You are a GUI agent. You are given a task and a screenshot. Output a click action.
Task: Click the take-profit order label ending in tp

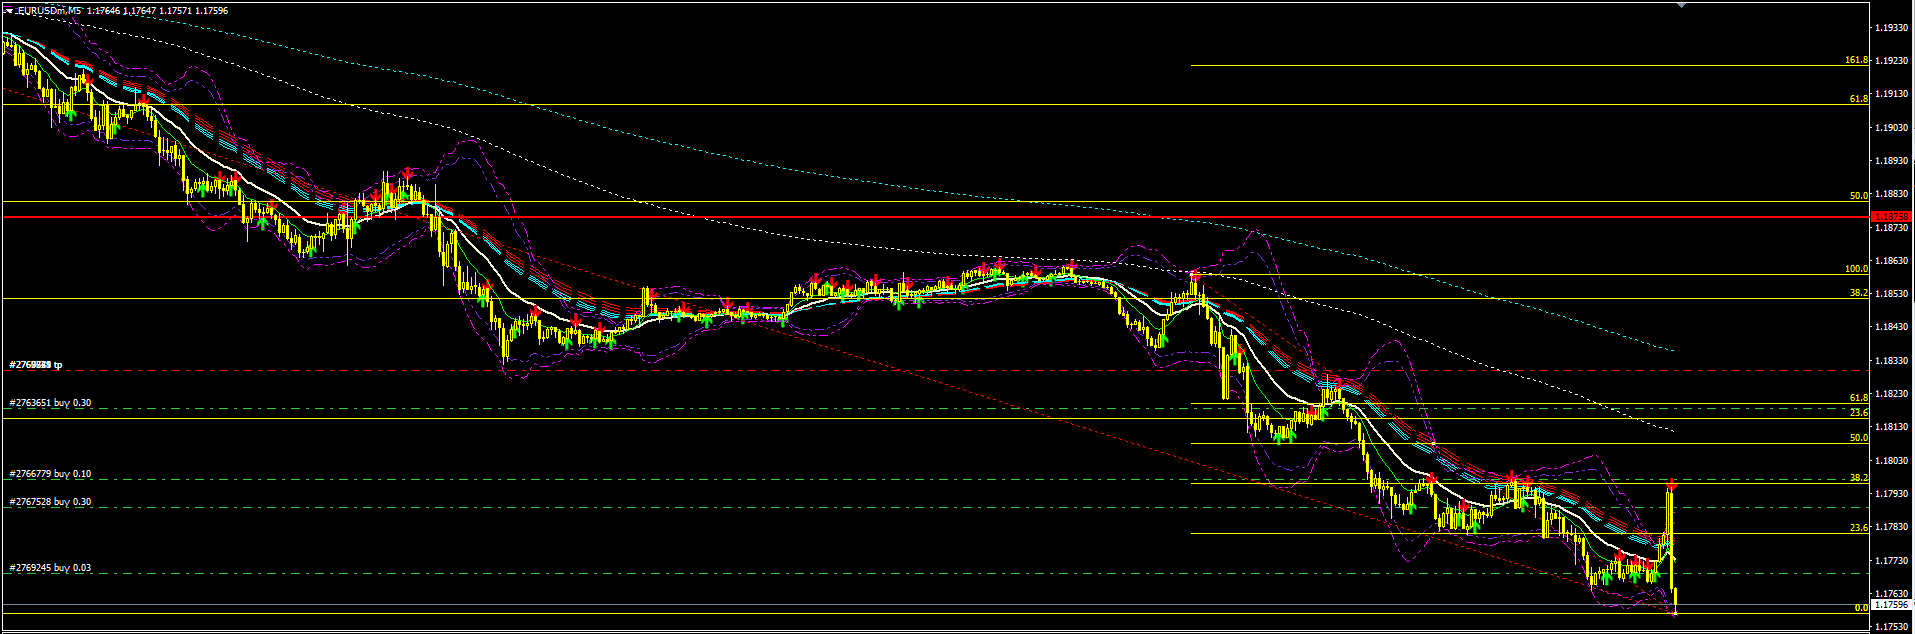coord(36,365)
